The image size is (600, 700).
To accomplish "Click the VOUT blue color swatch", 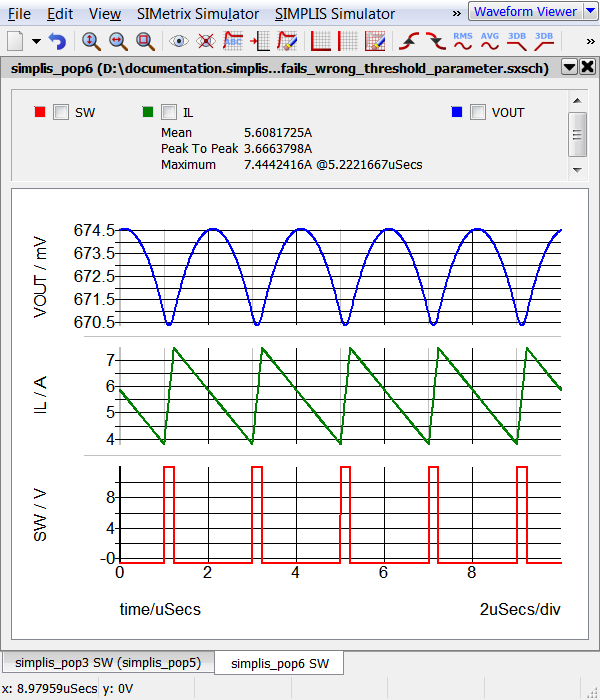I will [x=456, y=112].
